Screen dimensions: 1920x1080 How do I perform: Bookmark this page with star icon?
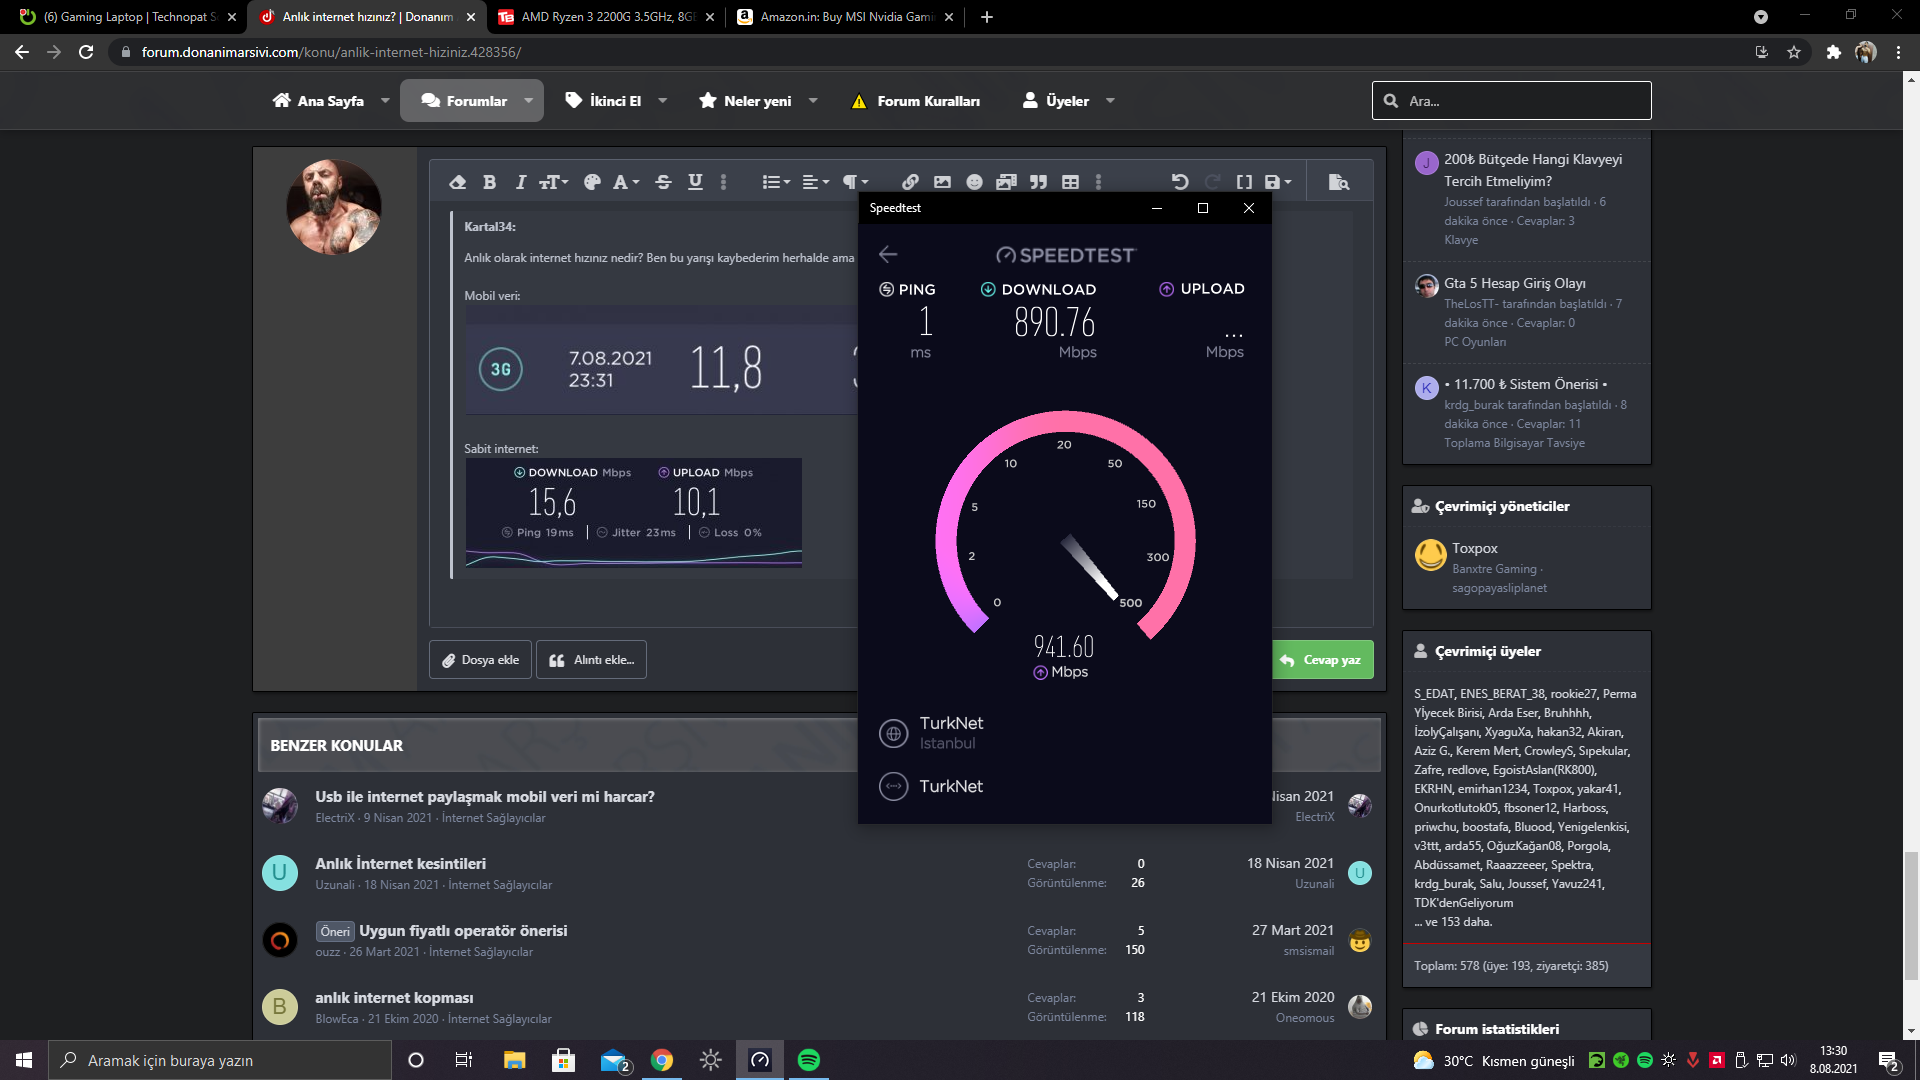(1794, 52)
